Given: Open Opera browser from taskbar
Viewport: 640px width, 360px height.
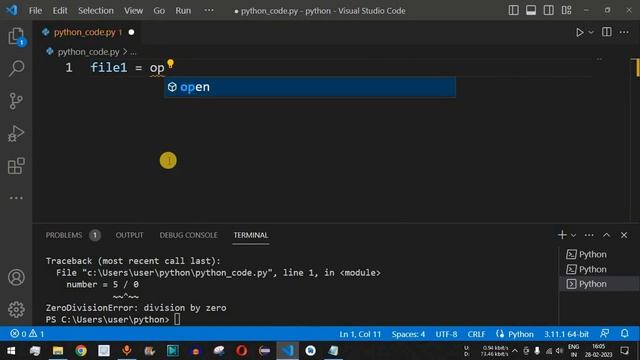Looking at the screenshot, I should (x=242, y=351).
